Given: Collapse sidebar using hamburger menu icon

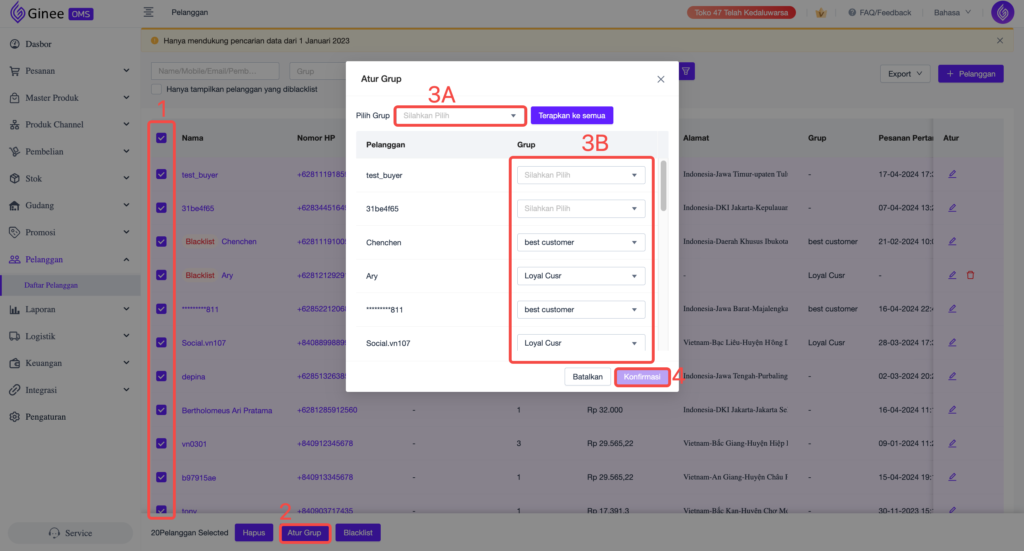Looking at the screenshot, I should 148,12.
